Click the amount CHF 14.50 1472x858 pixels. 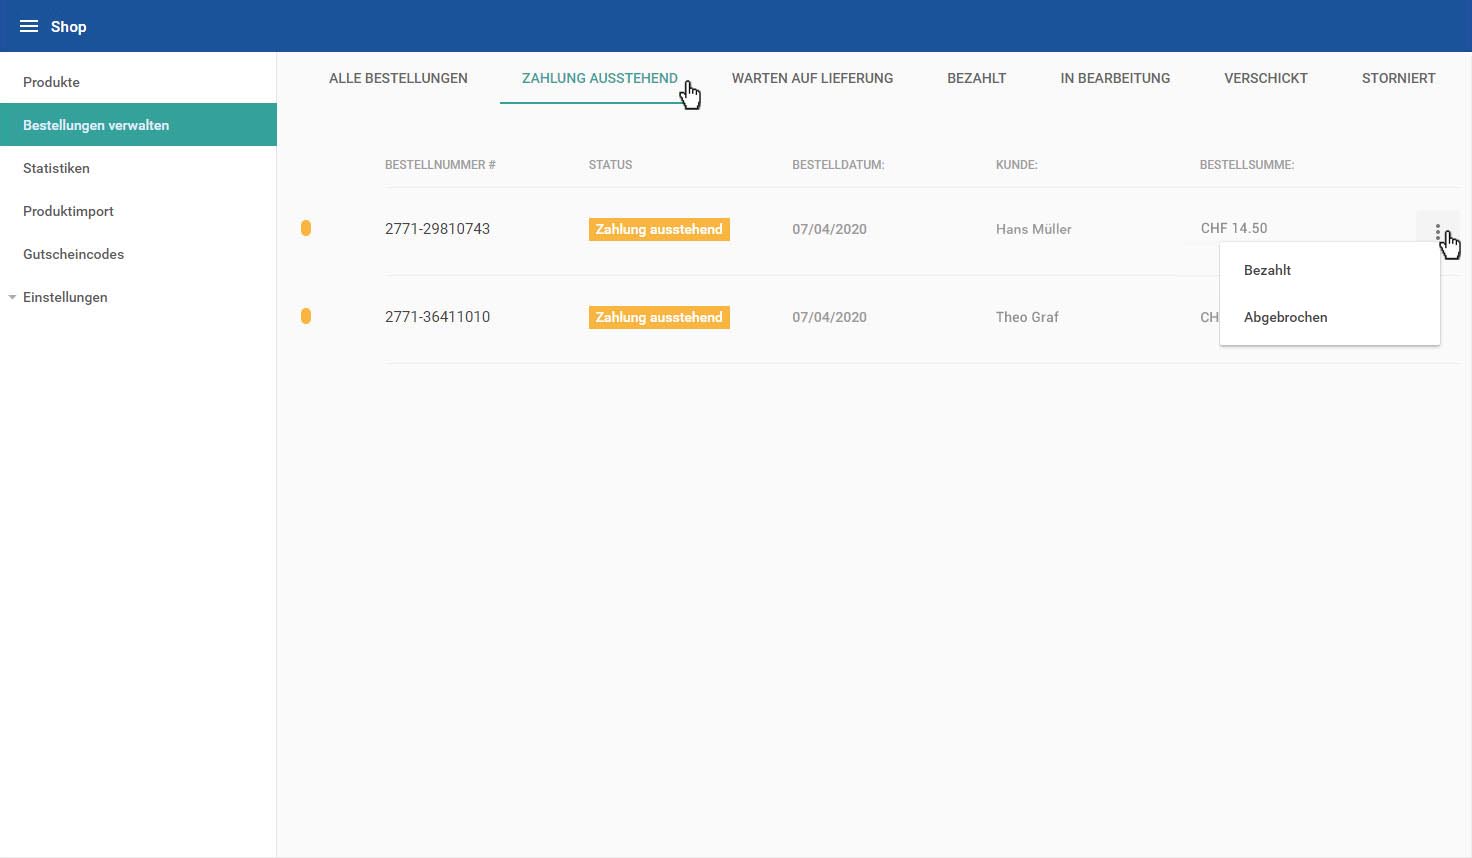pos(1234,228)
